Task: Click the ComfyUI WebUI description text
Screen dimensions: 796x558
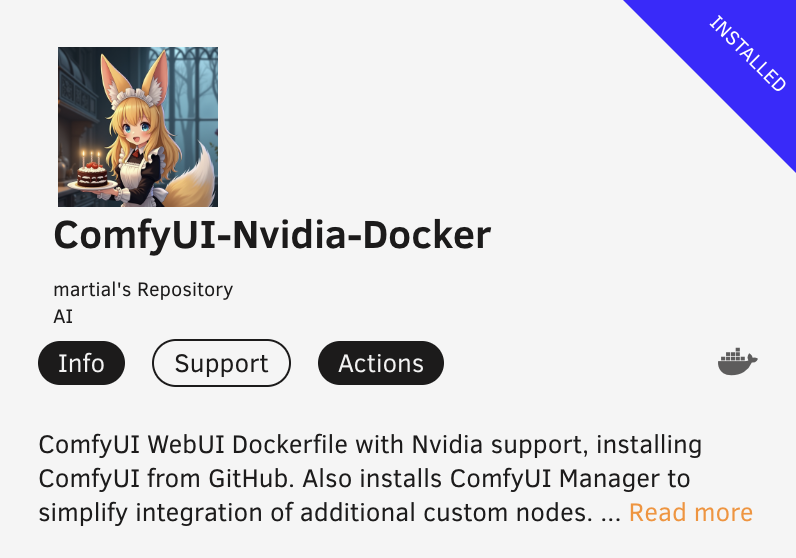Action: (371, 478)
